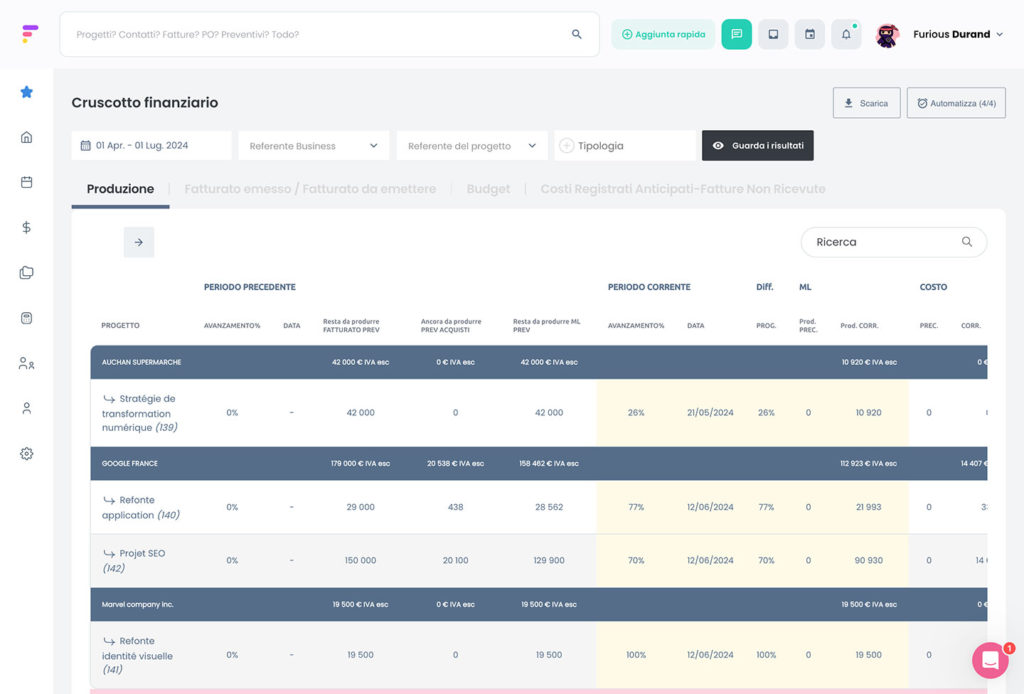Viewport: 1024px width, 694px height.
Task: Open the Referente del progetto dropdown
Action: pyautogui.click(x=472, y=146)
